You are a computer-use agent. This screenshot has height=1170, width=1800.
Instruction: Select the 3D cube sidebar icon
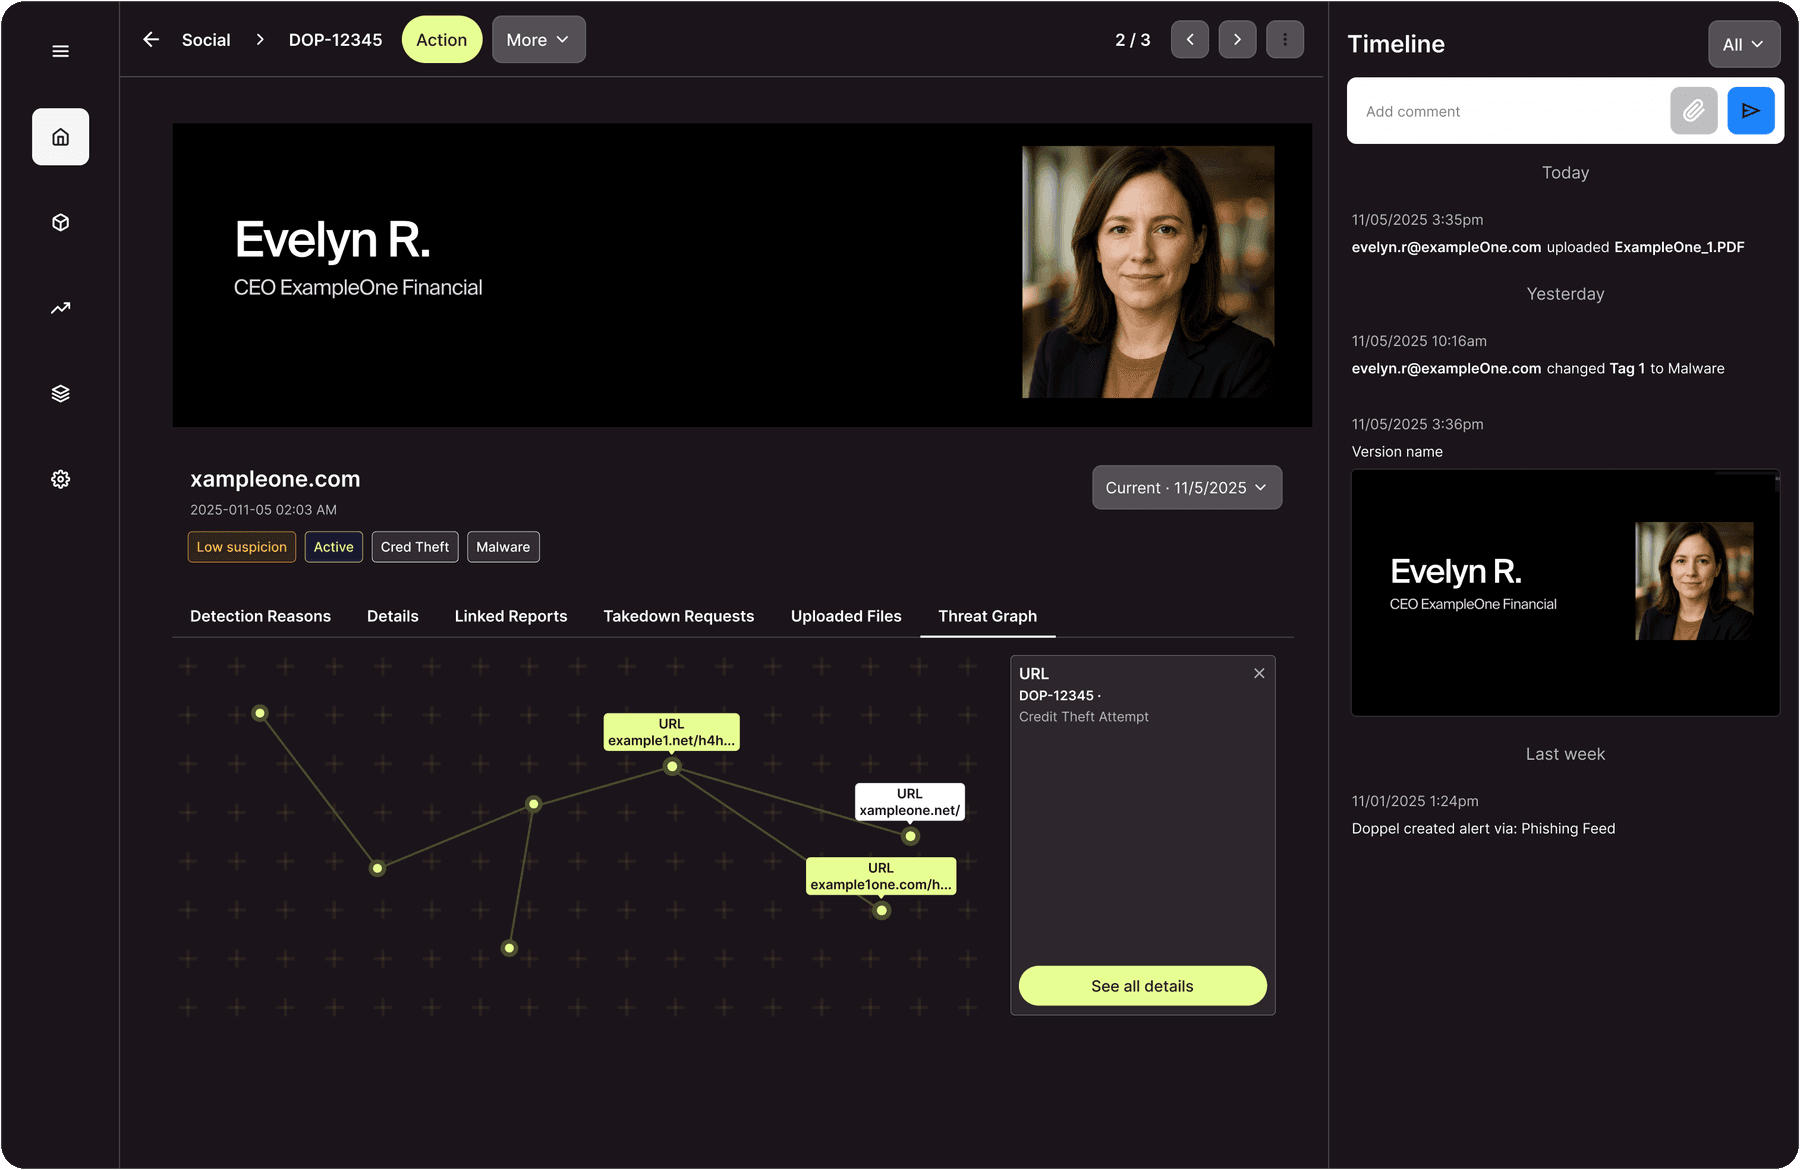pyautogui.click(x=60, y=222)
